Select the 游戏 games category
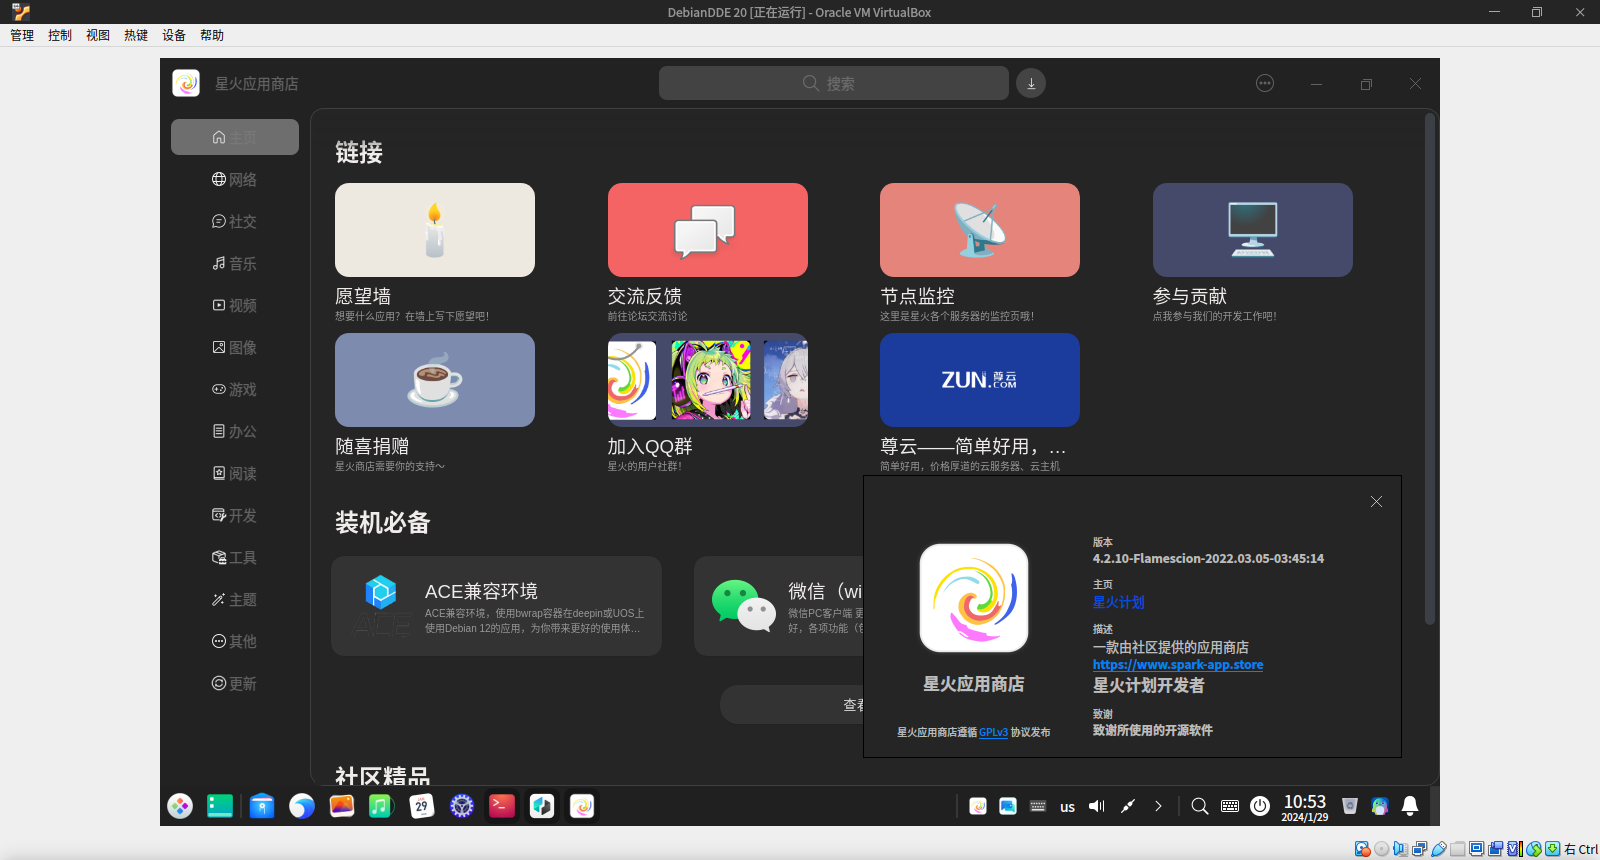The height and width of the screenshot is (860, 1600). click(235, 389)
